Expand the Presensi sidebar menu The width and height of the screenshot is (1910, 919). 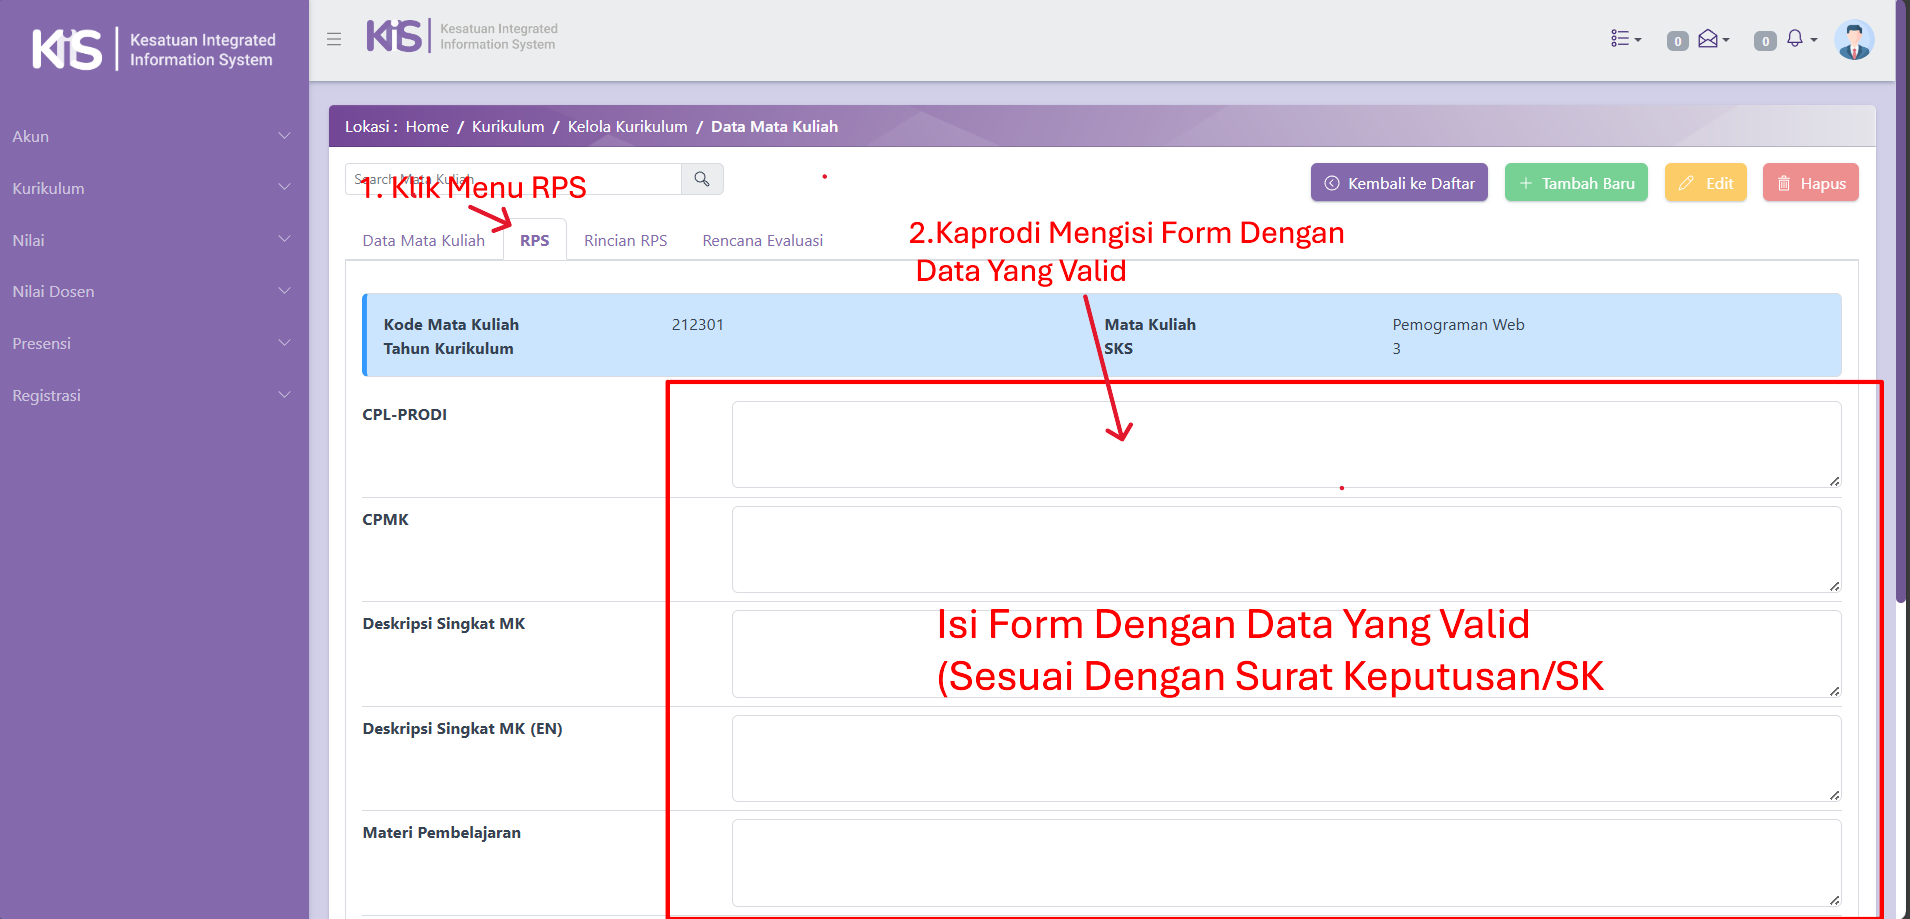point(150,343)
